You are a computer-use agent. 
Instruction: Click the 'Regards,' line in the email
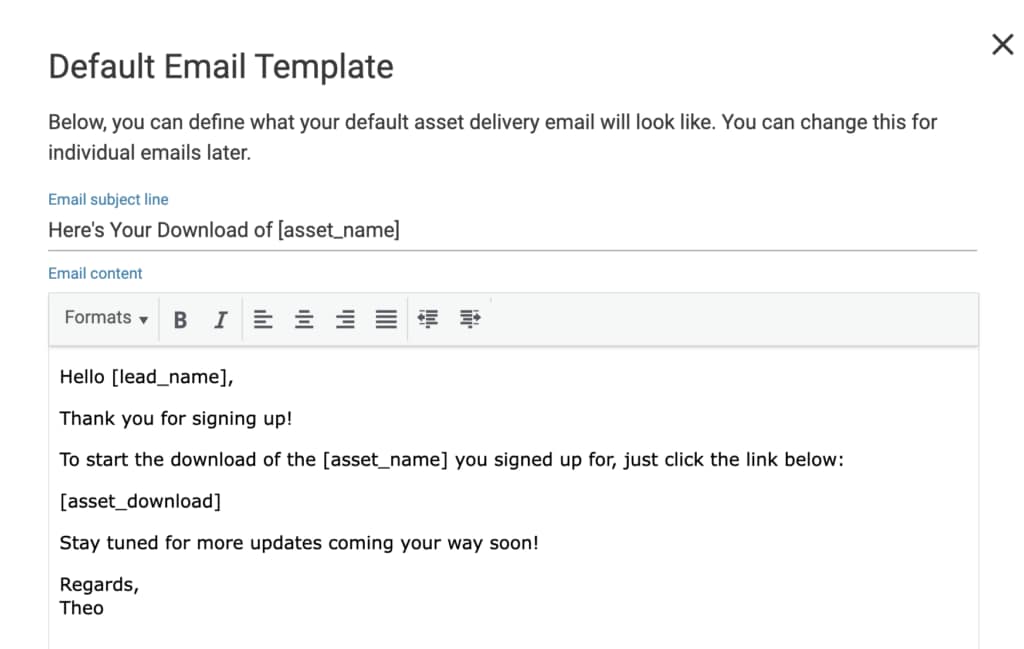[99, 585]
